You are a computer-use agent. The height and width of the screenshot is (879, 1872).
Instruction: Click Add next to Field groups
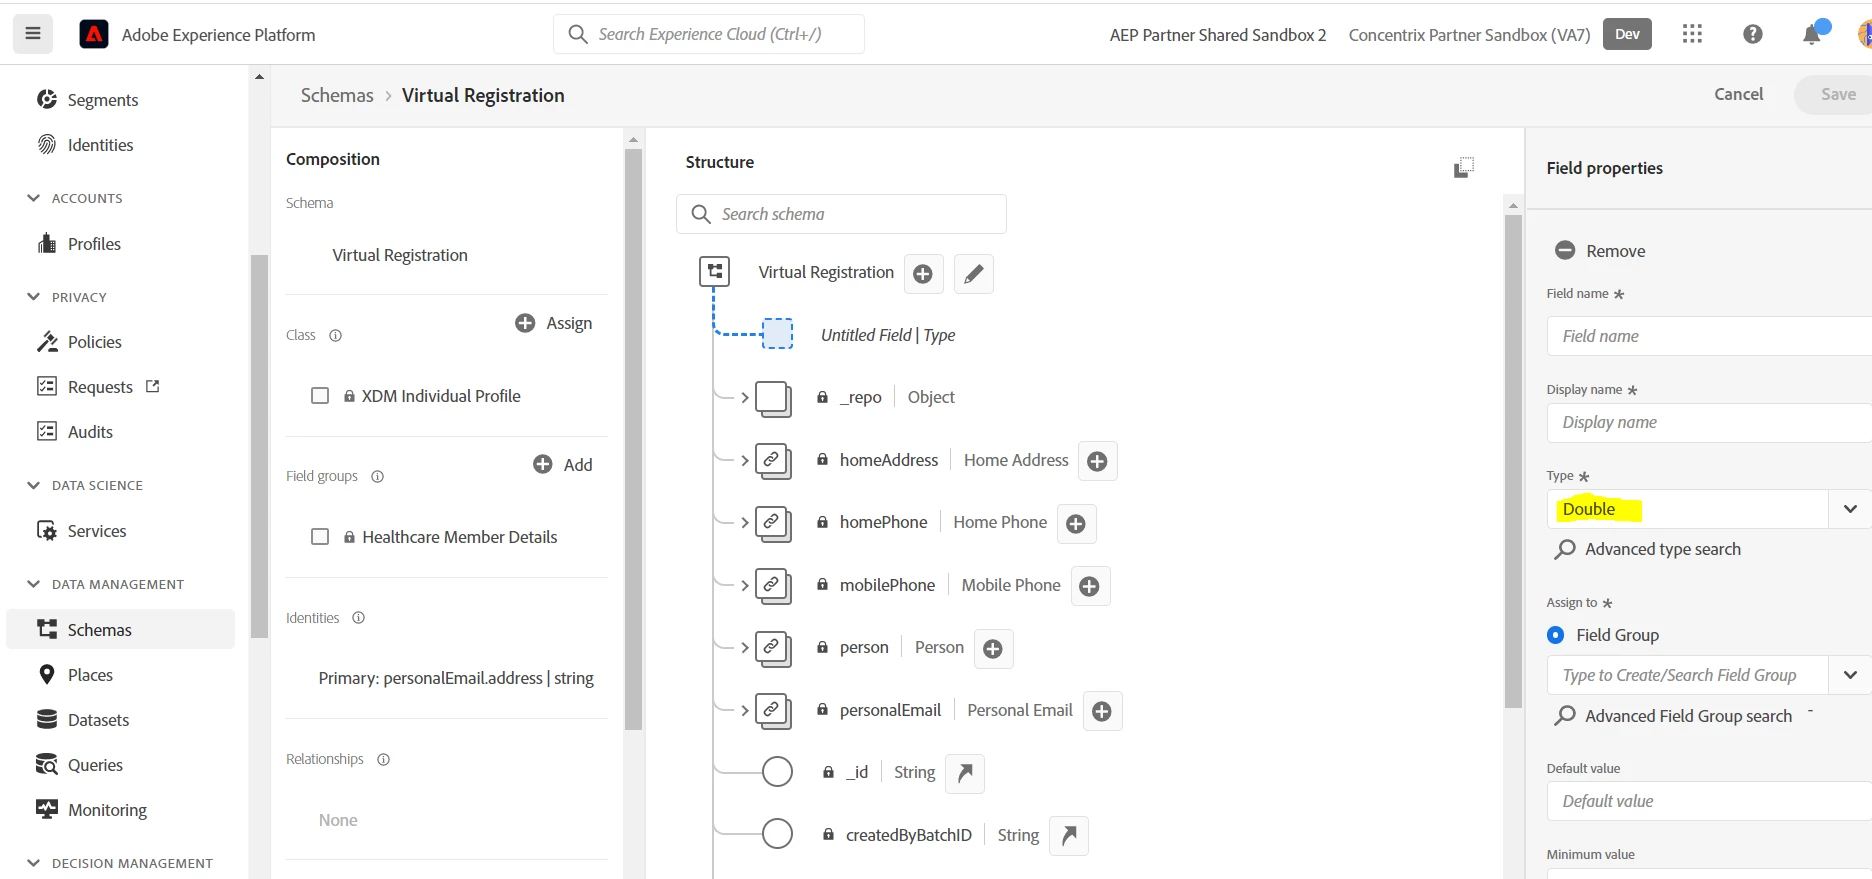[563, 465]
